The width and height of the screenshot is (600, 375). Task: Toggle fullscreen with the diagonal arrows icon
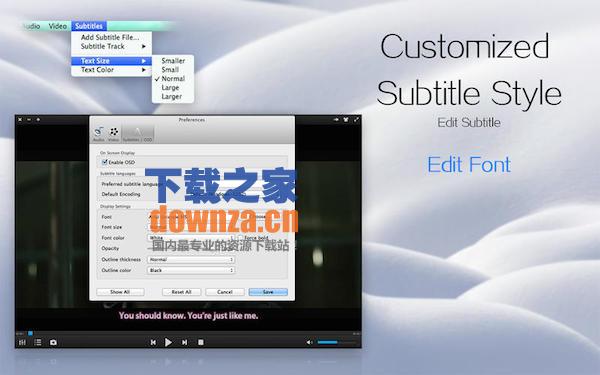point(356,120)
